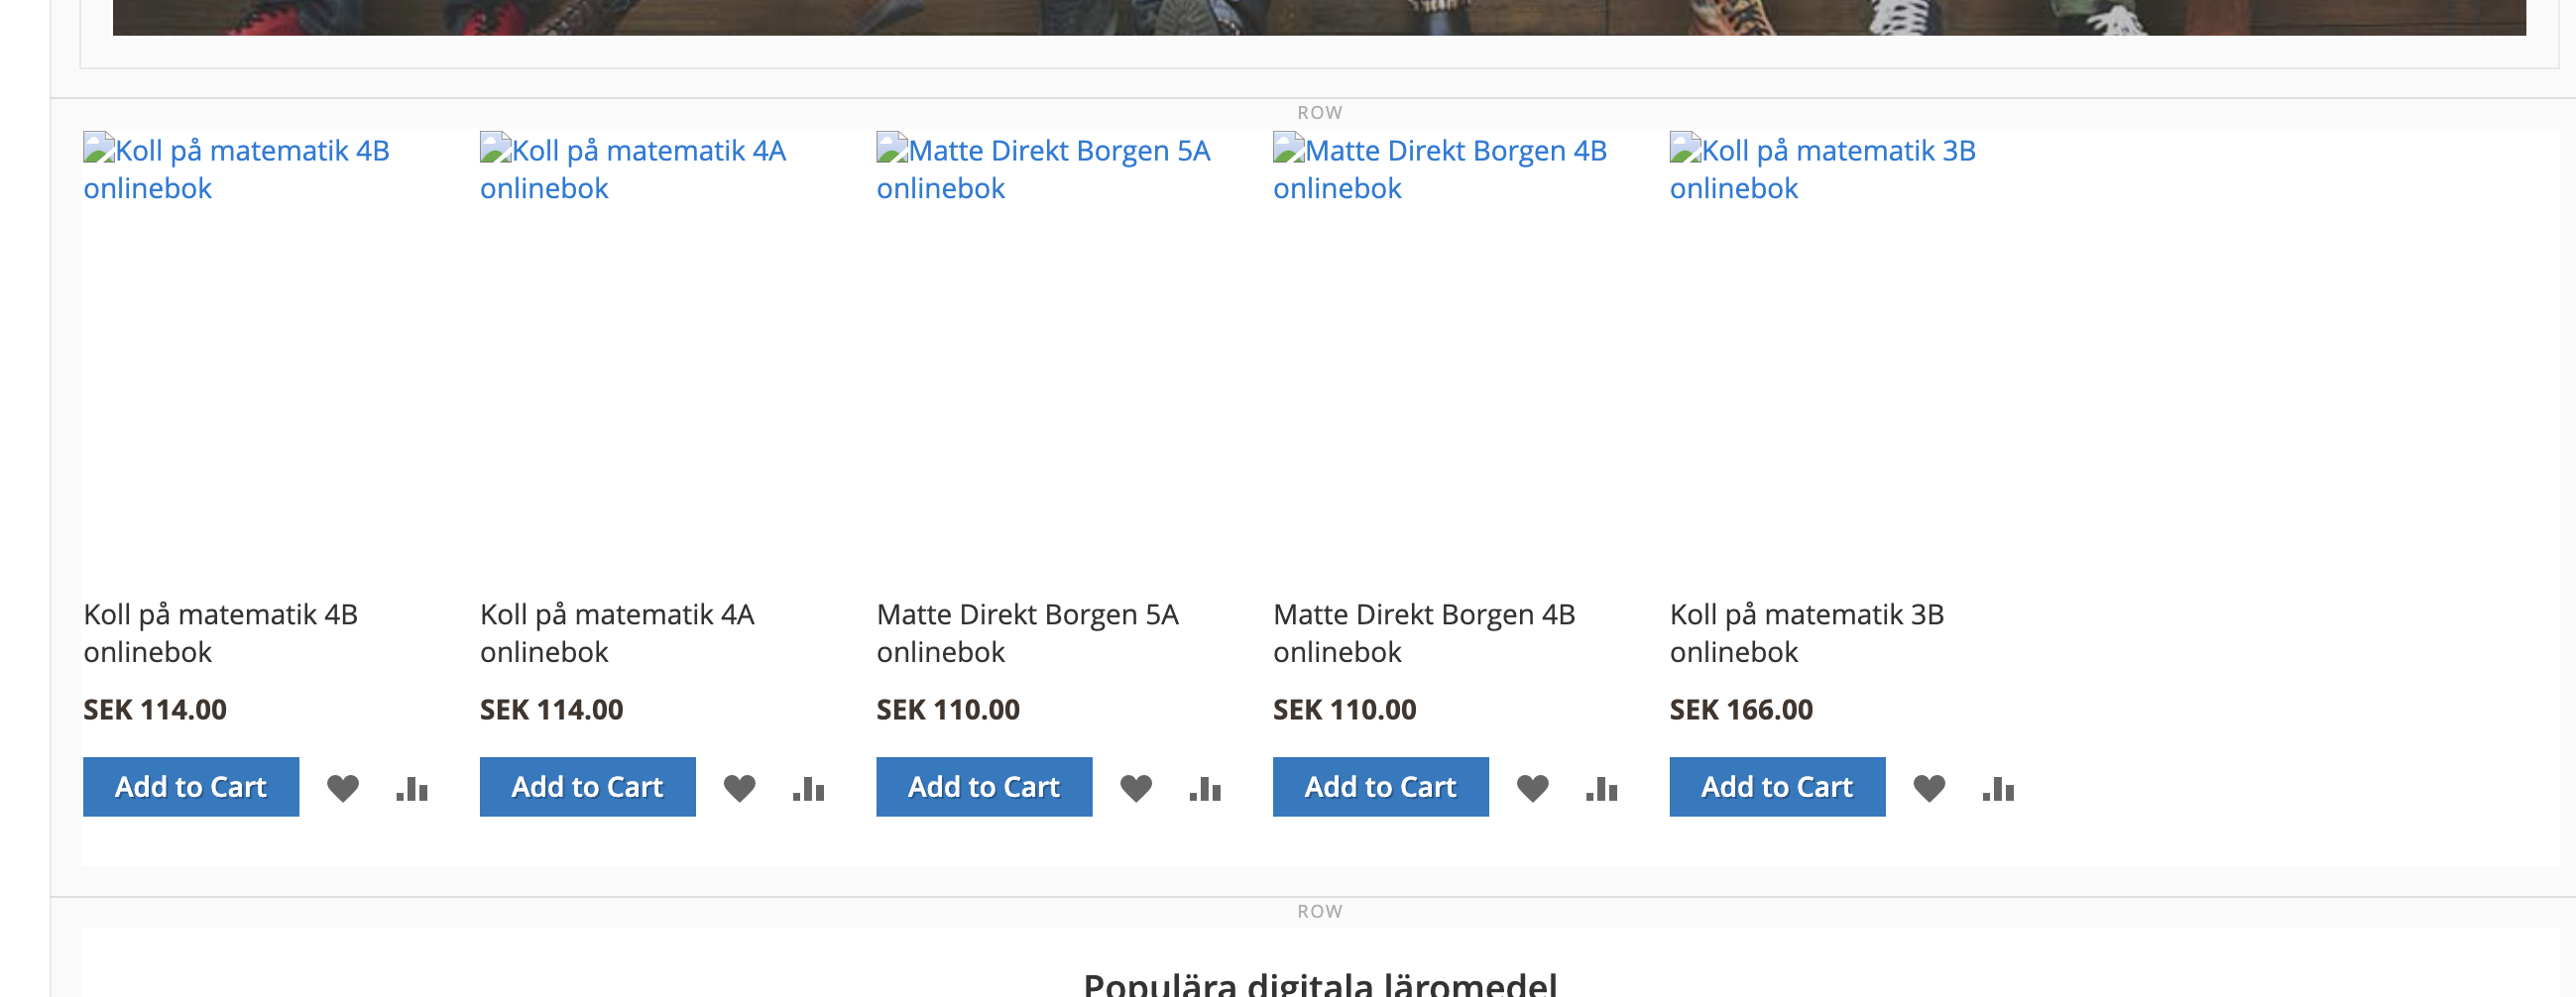Add Koll på matematik 3B to wishlist
Image resolution: width=2576 pixels, height=997 pixels.
pyautogui.click(x=1928, y=788)
